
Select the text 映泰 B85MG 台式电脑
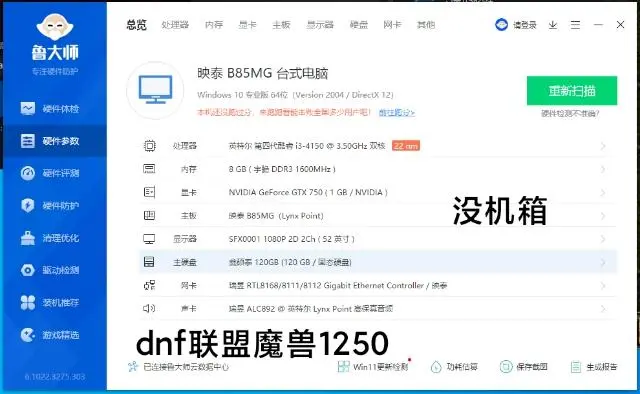[262, 73]
